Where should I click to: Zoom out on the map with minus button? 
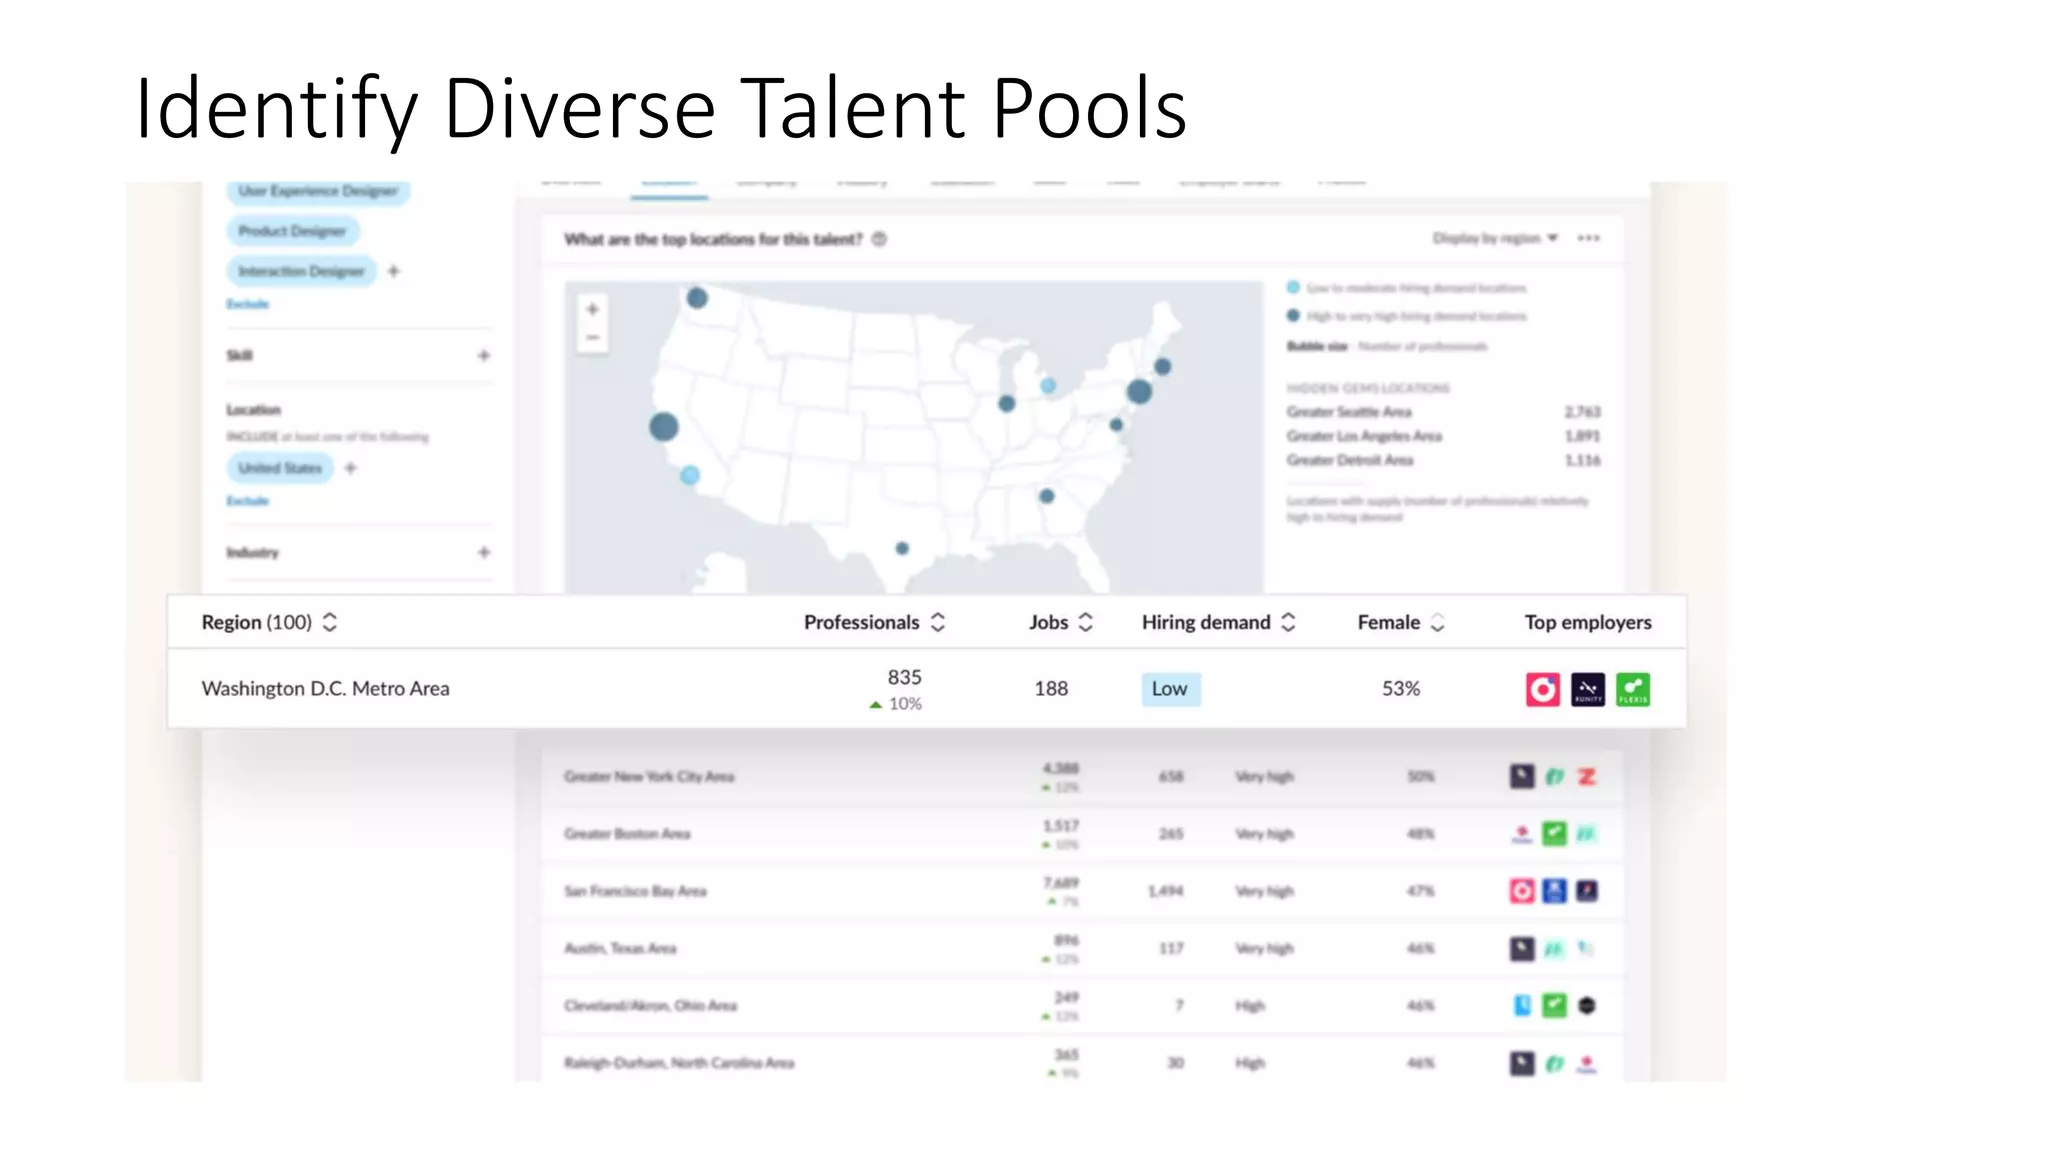click(592, 338)
